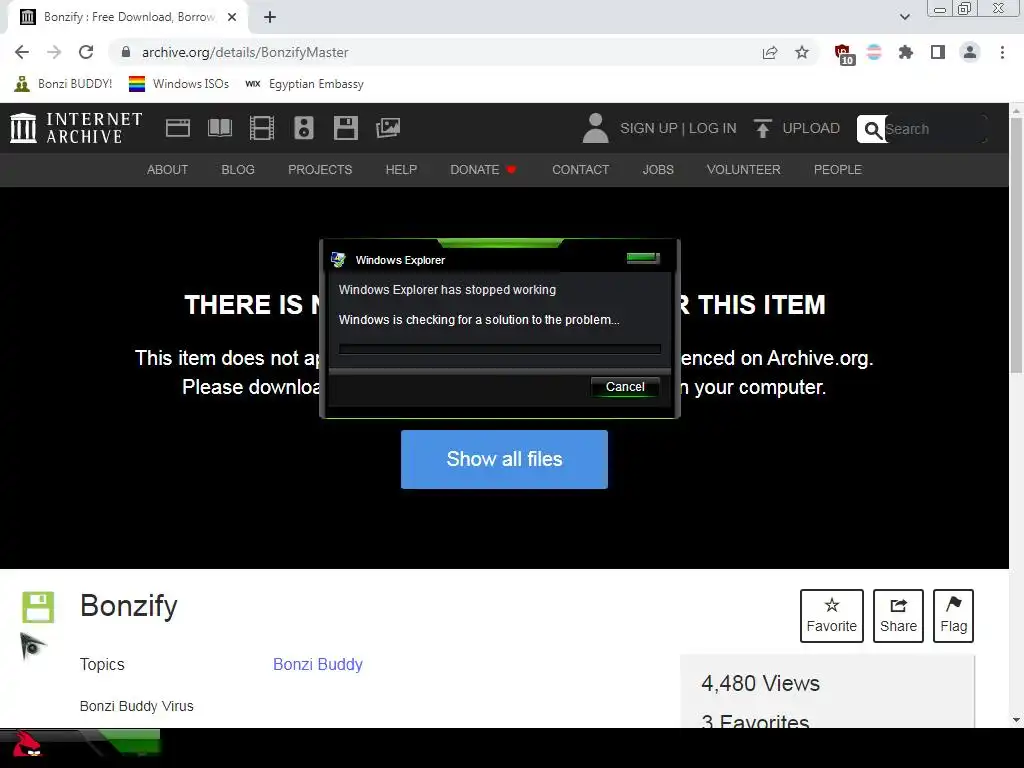This screenshot has height=768, width=1024.
Task: Open the PEOPLE menu item
Action: click(x=837, y=170)
